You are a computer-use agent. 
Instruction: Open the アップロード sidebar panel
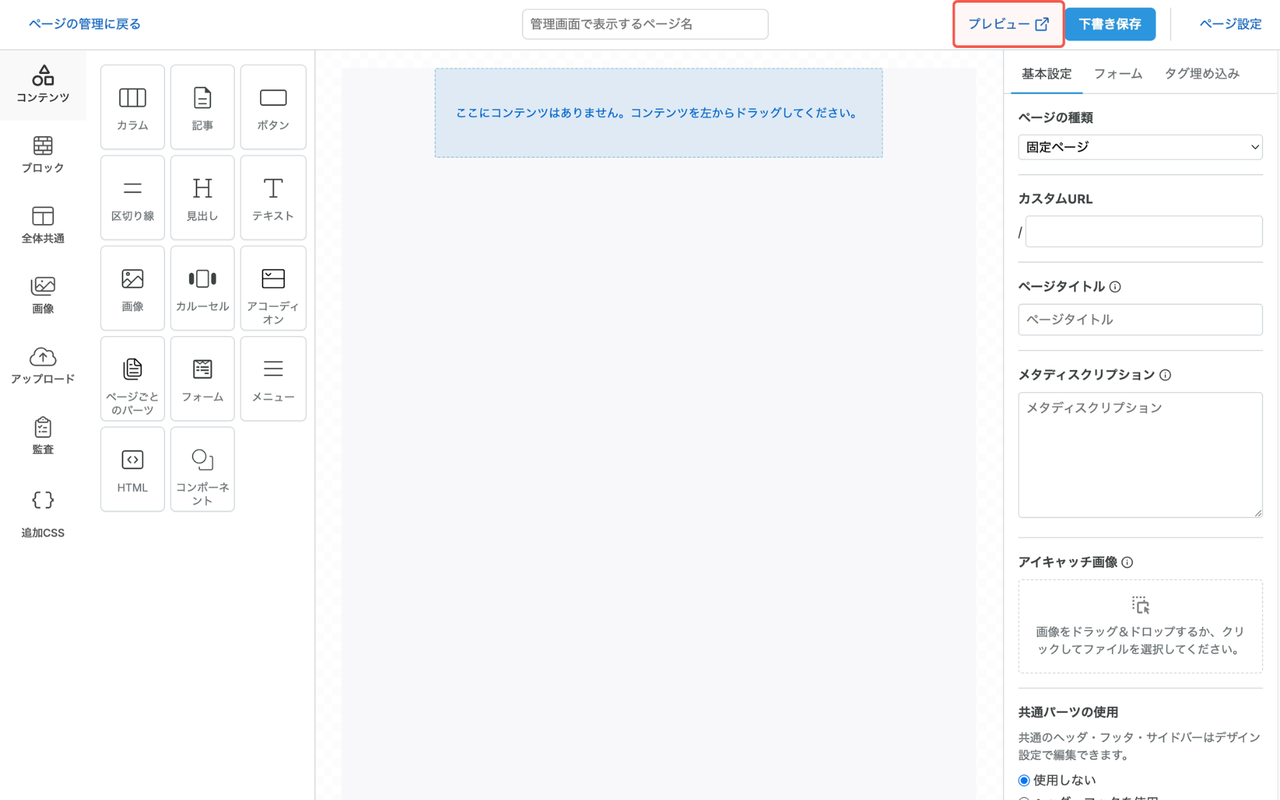tap(42, 364)
